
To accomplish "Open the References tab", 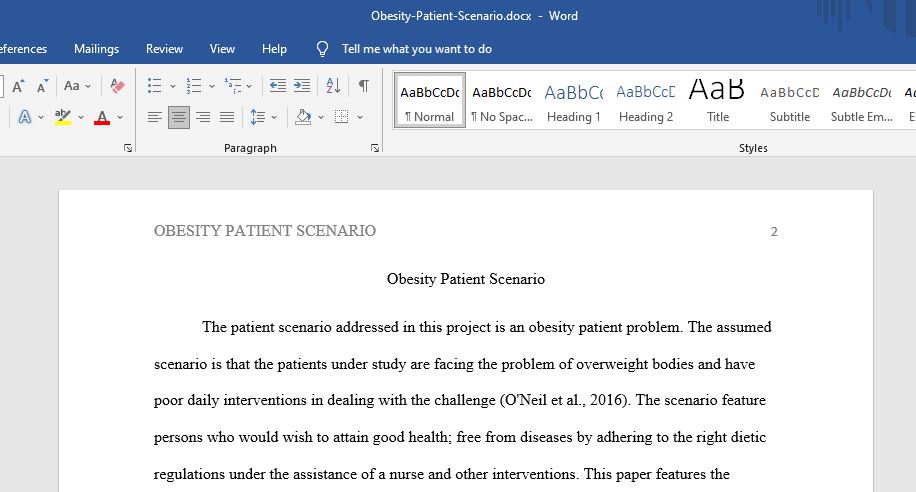I will pos(23,49).
